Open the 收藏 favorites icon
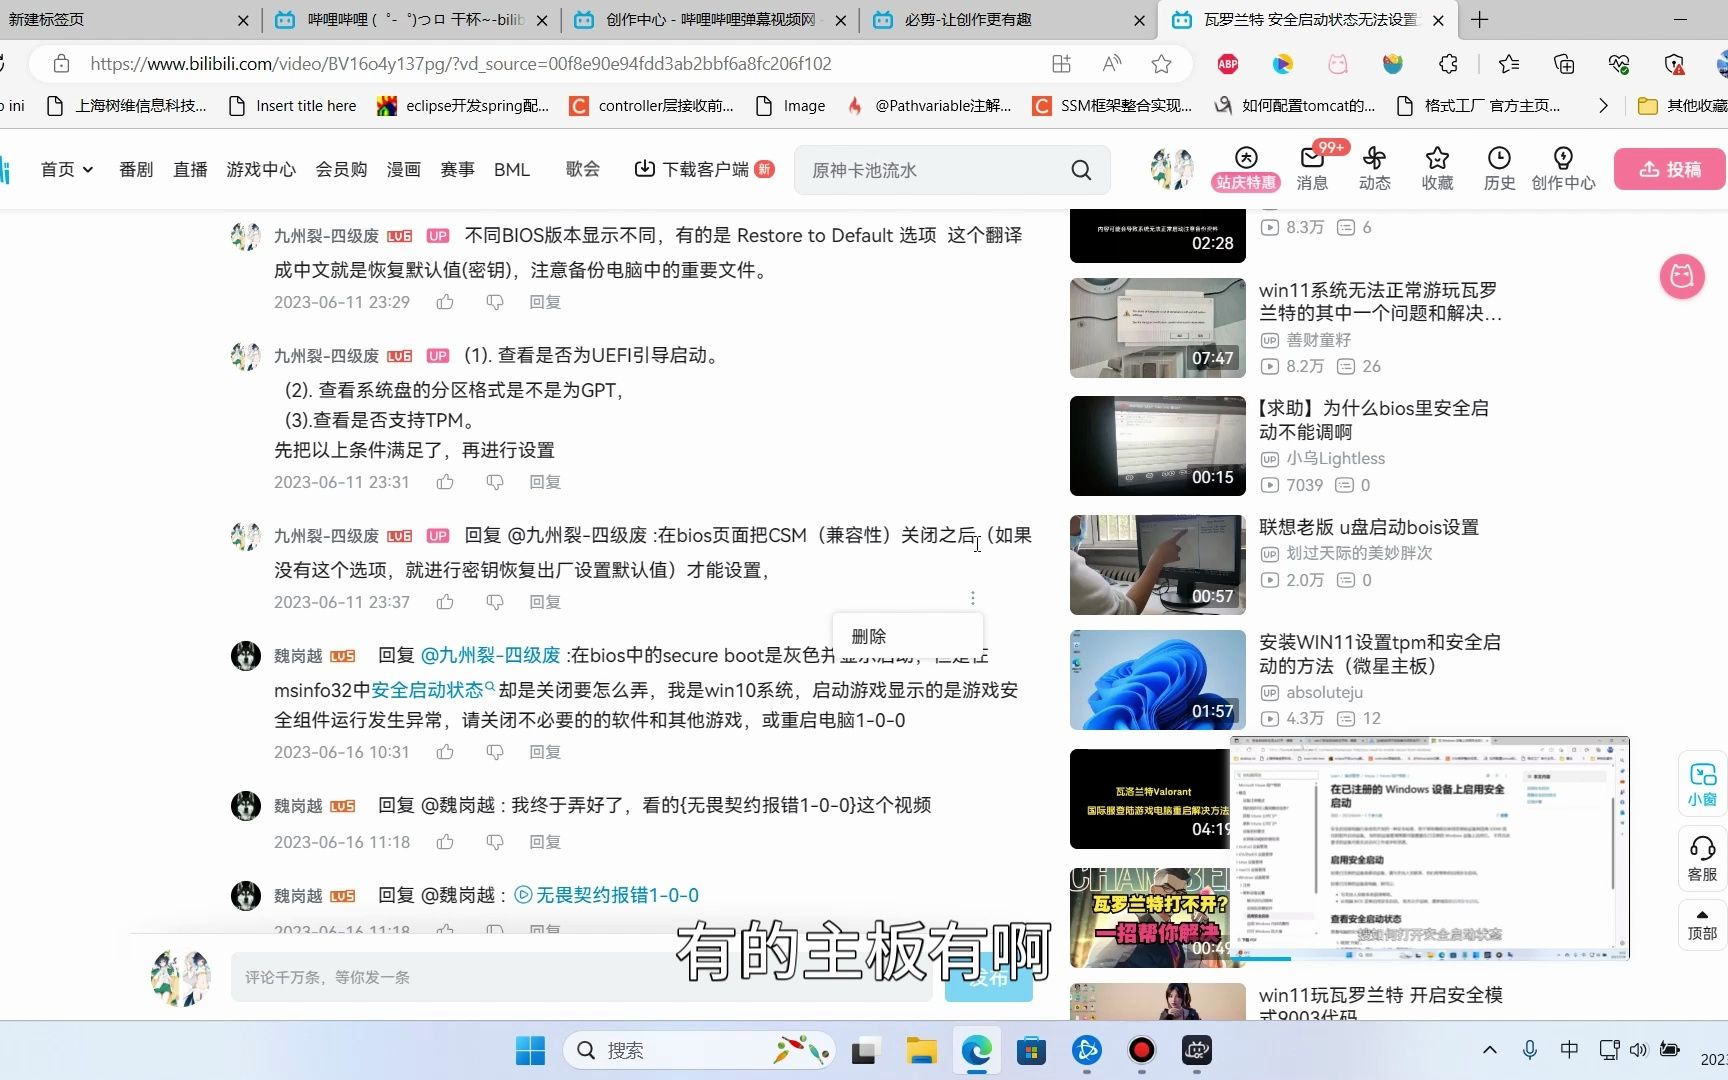This screenshot has height=1080, width=1728. point(1436,169)
